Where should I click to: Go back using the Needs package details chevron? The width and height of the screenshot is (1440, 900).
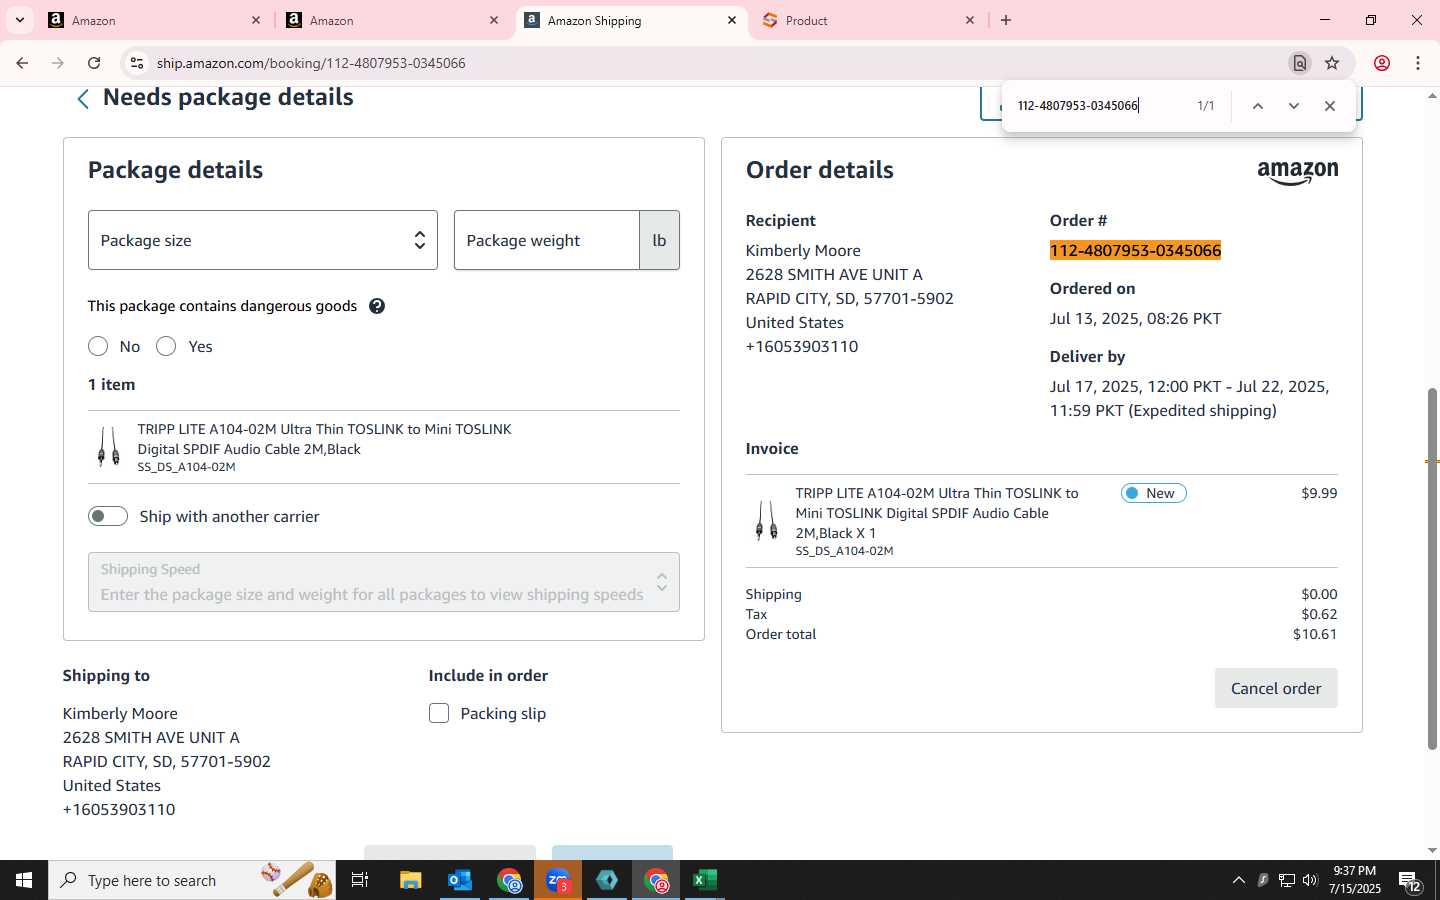pos(83,98)
